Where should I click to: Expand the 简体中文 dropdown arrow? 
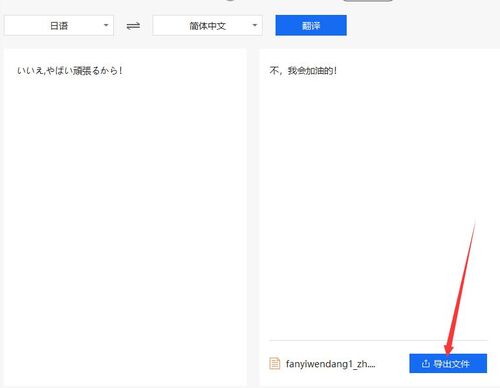255,25
